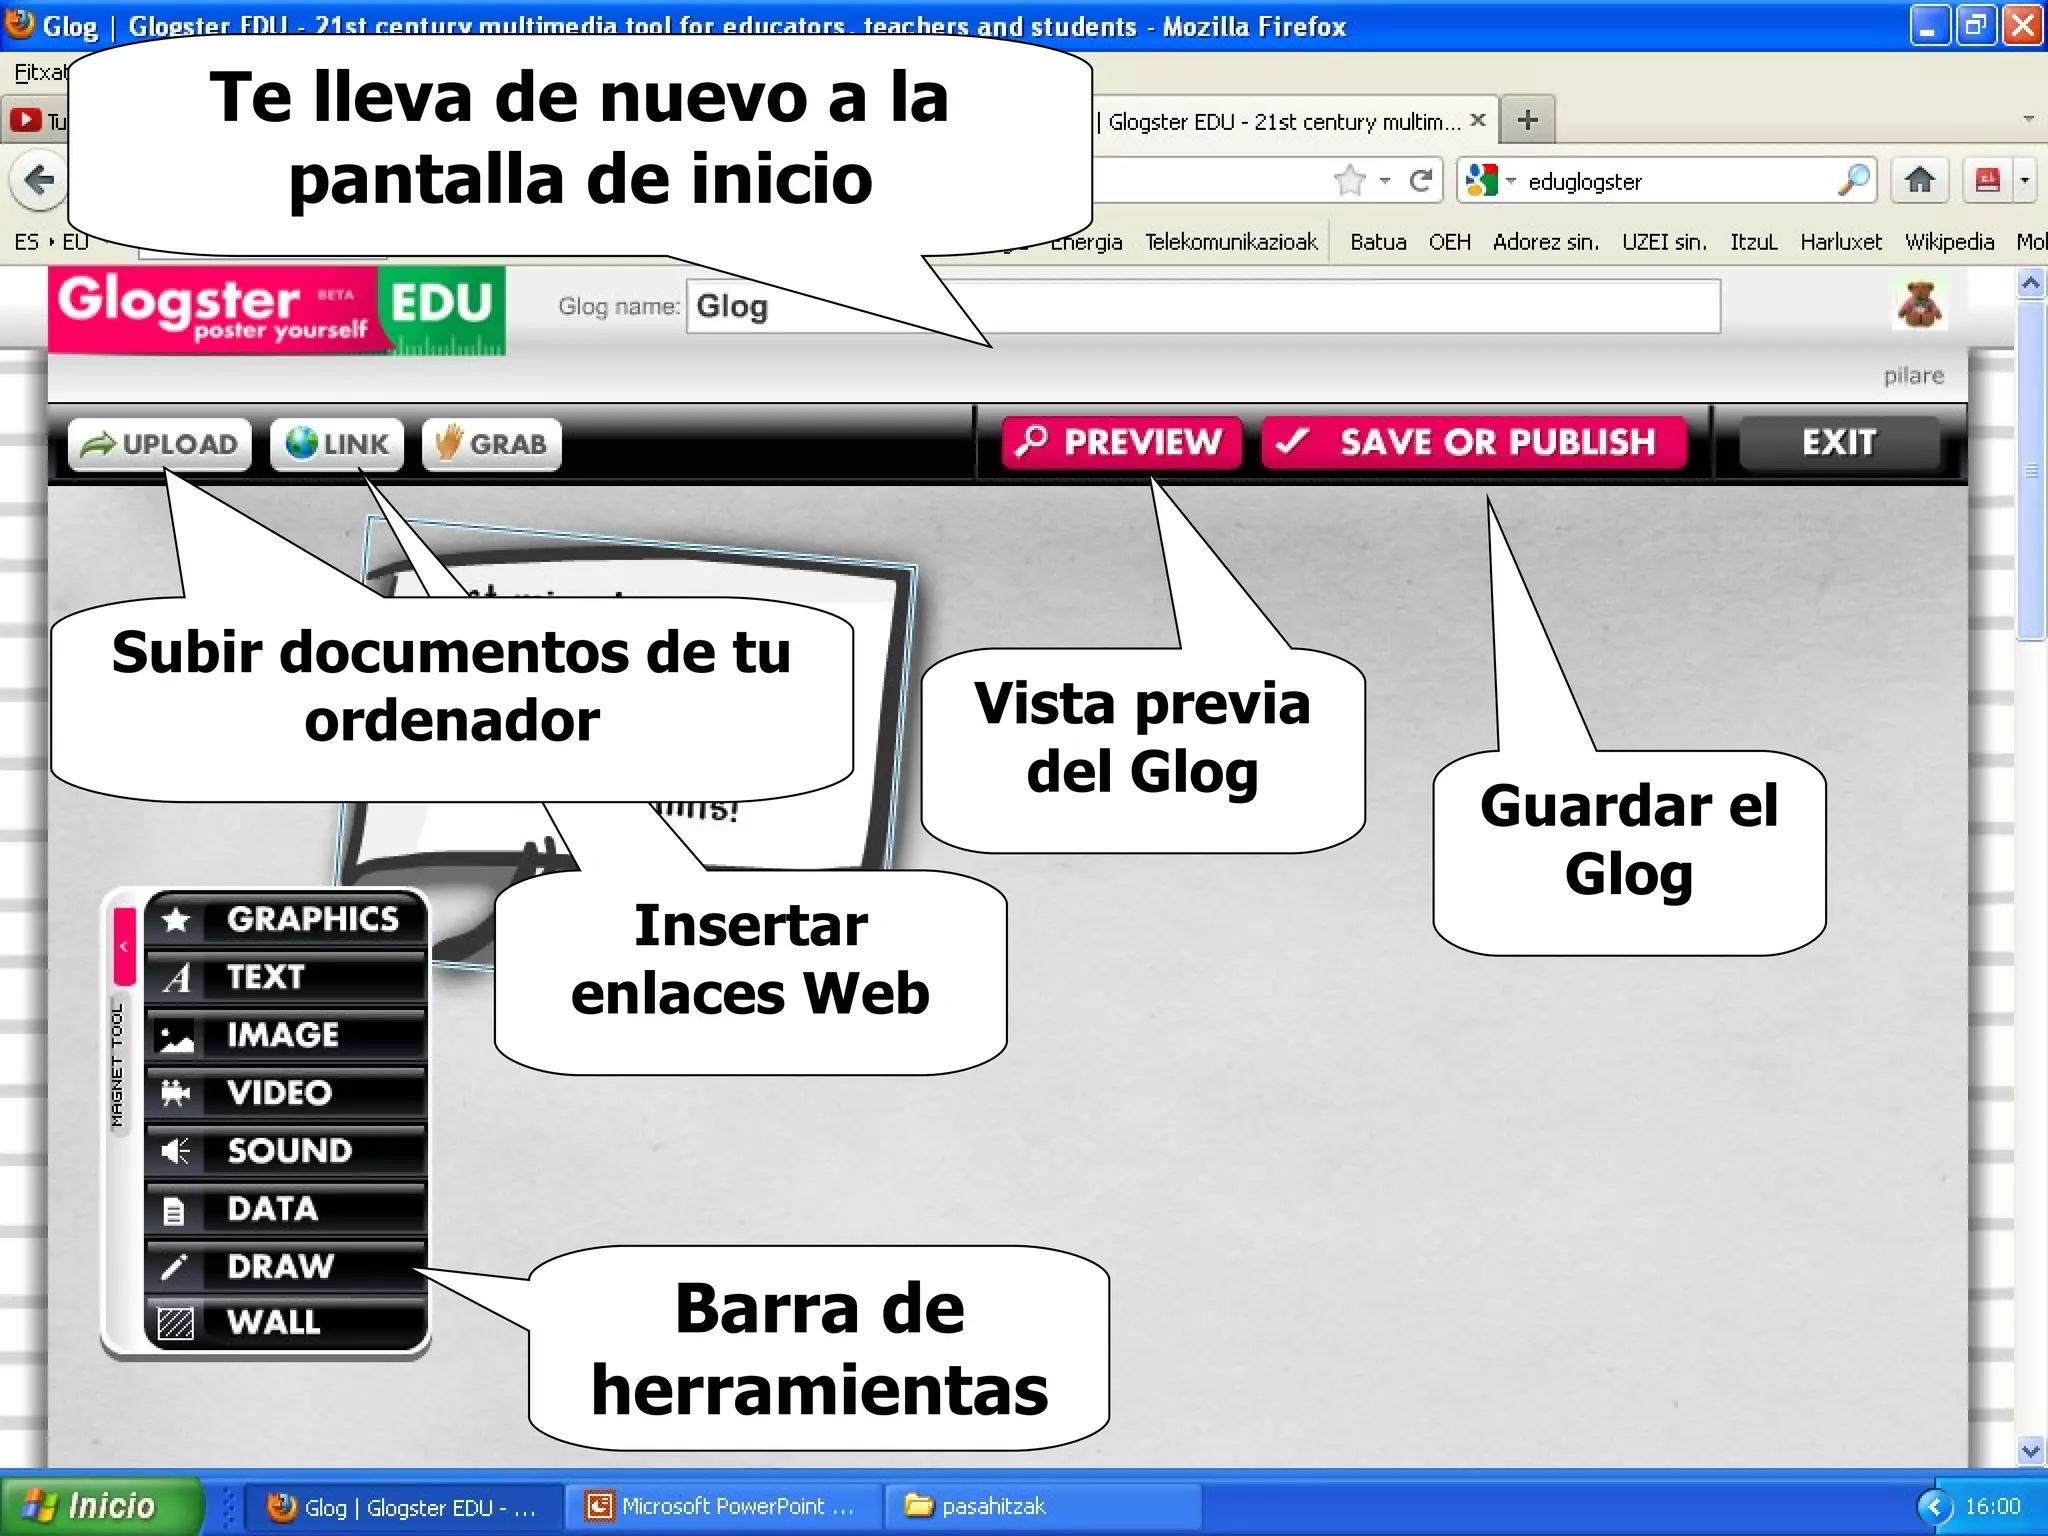2048x1536 pixels.
Task: Click the Glogster EDU logo
Action: (277, 310)
